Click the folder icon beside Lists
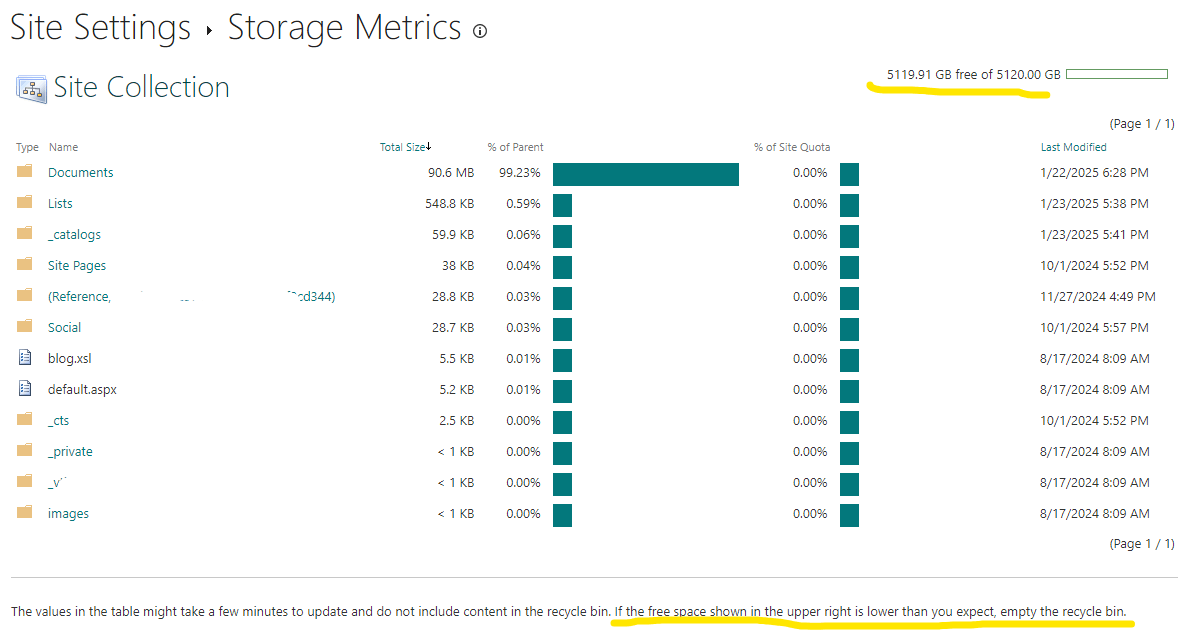This screenshot has height=634, width=1192. (25, 202)
